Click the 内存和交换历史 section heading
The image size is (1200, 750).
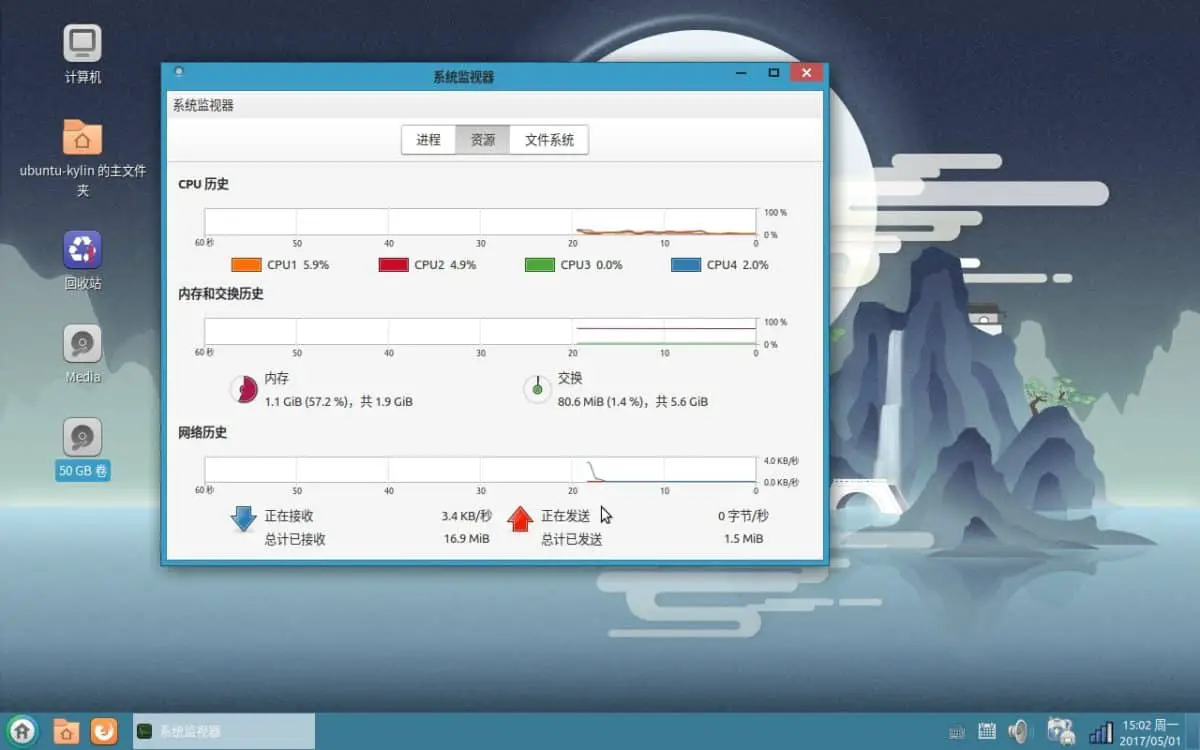(x=221, y=294)
